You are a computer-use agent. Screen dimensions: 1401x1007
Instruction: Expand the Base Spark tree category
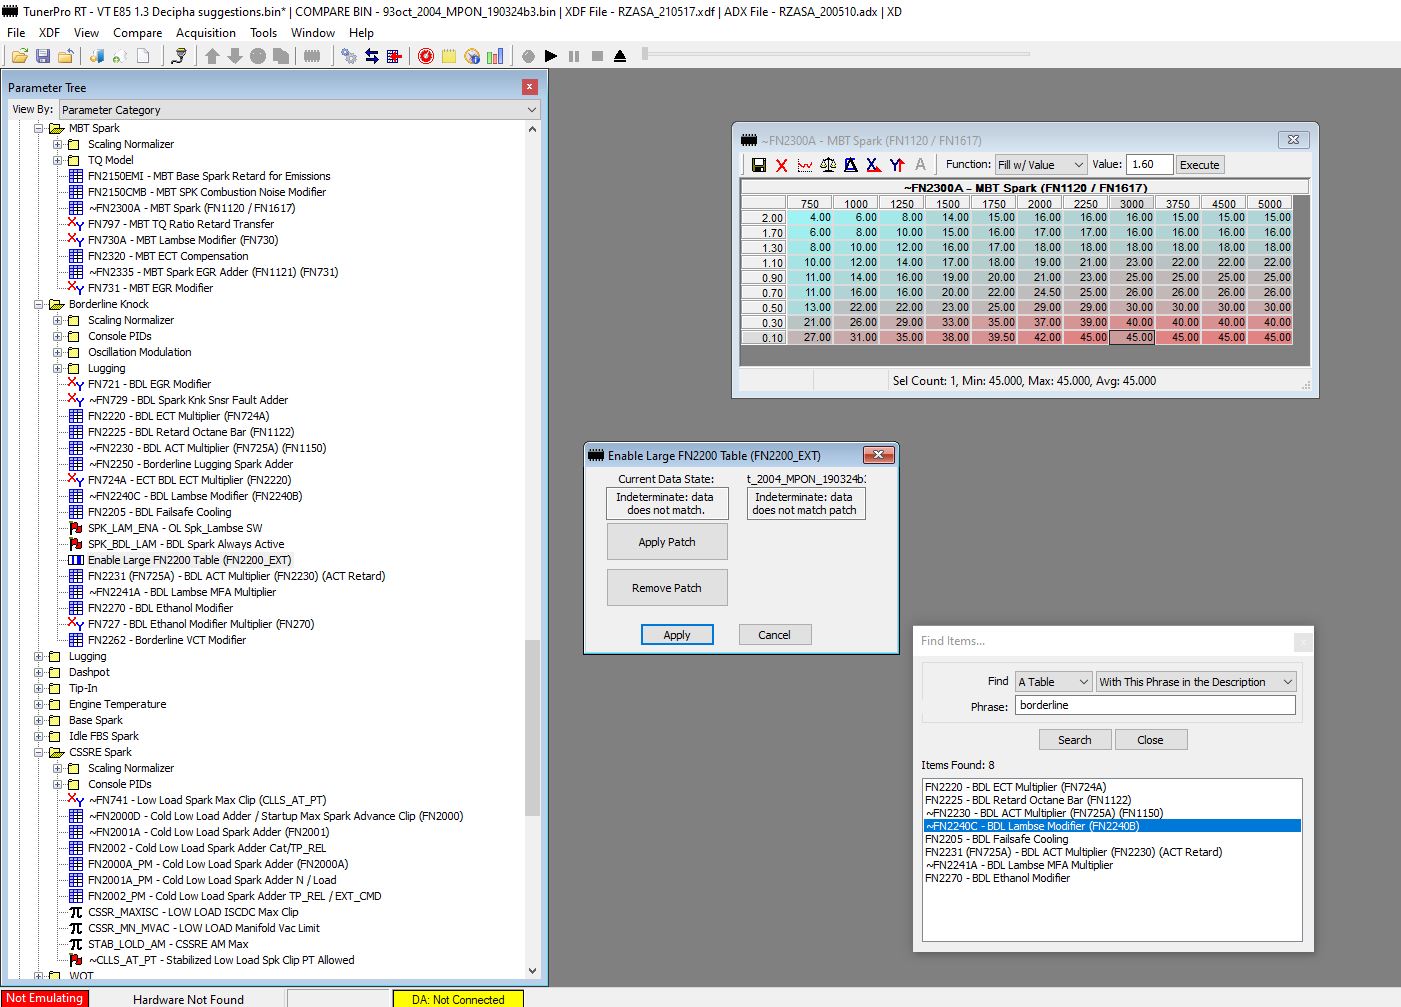[x=39, y=720]
